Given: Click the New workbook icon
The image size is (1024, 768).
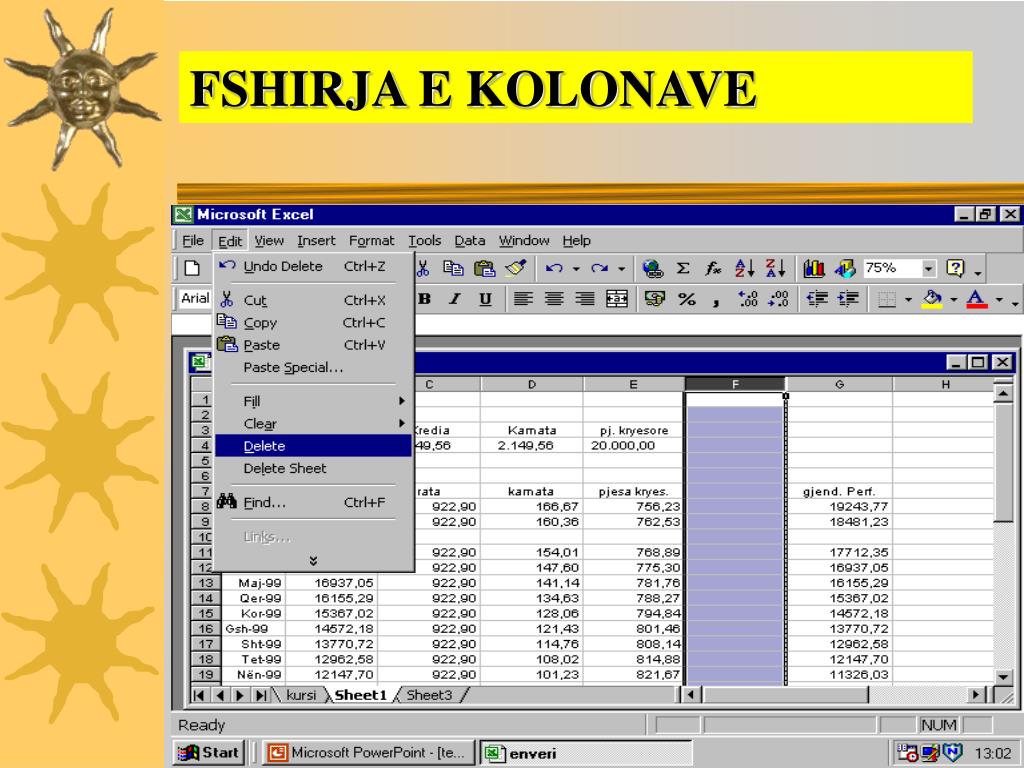Looking at the screenshot, I should tap(191, 268).
